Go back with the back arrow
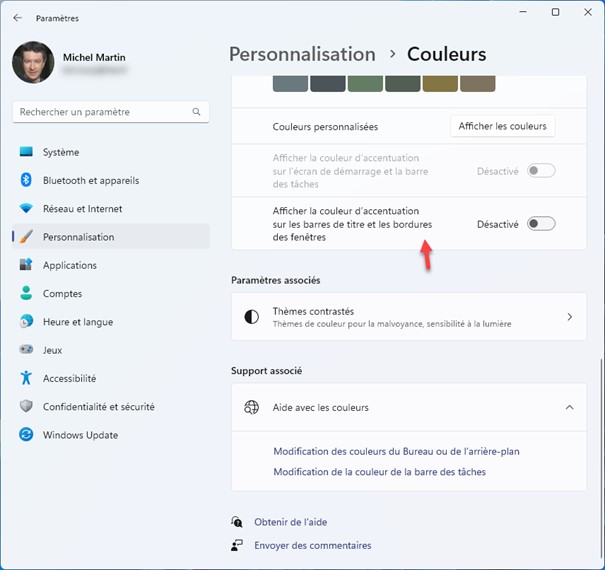This screenshot has height=570, width=605. (18, 18)
